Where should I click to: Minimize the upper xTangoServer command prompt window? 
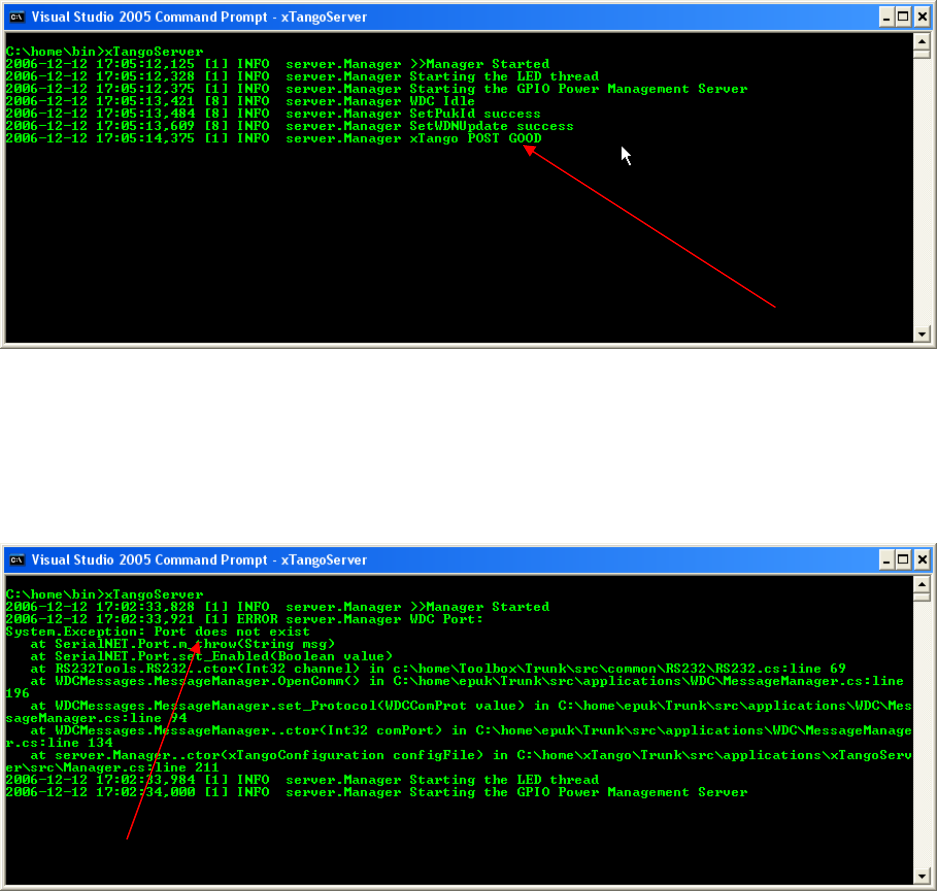pos(887,17)
